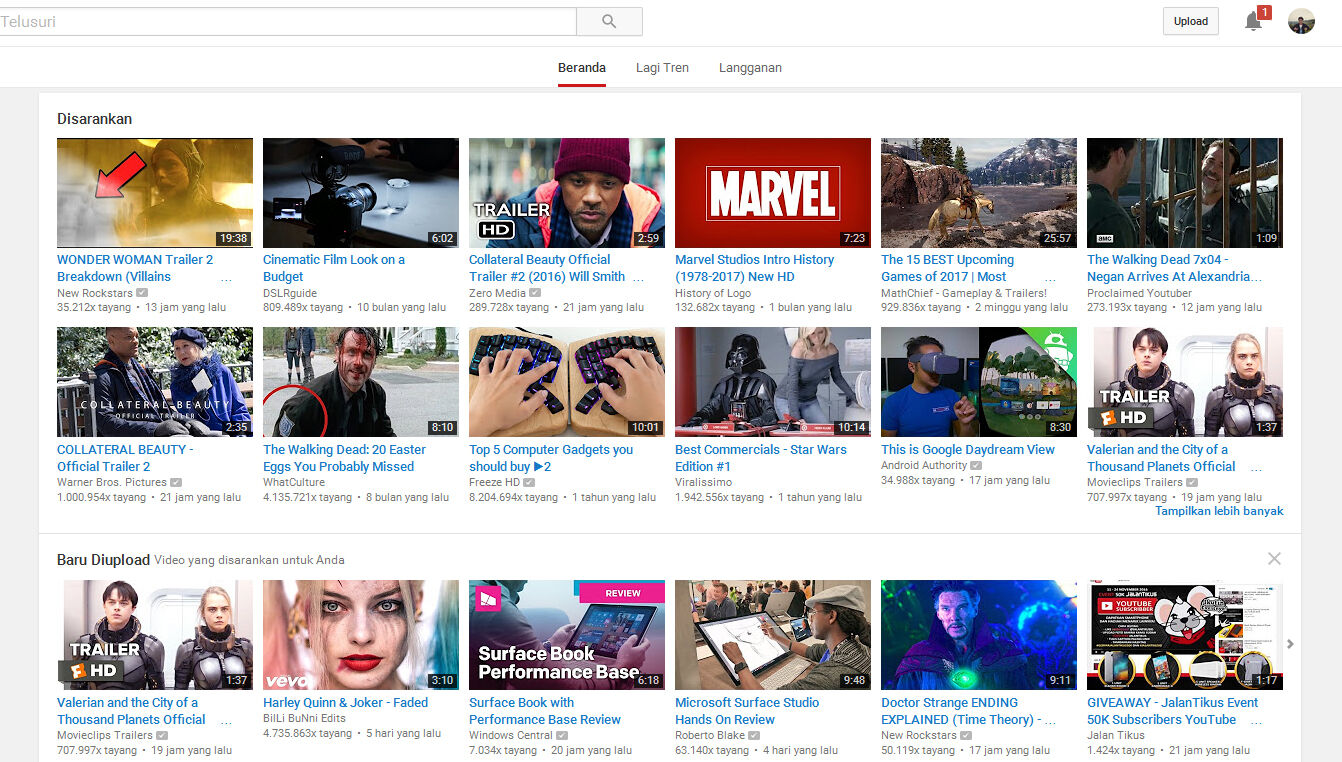Visit the History of Logo channel

713,293
